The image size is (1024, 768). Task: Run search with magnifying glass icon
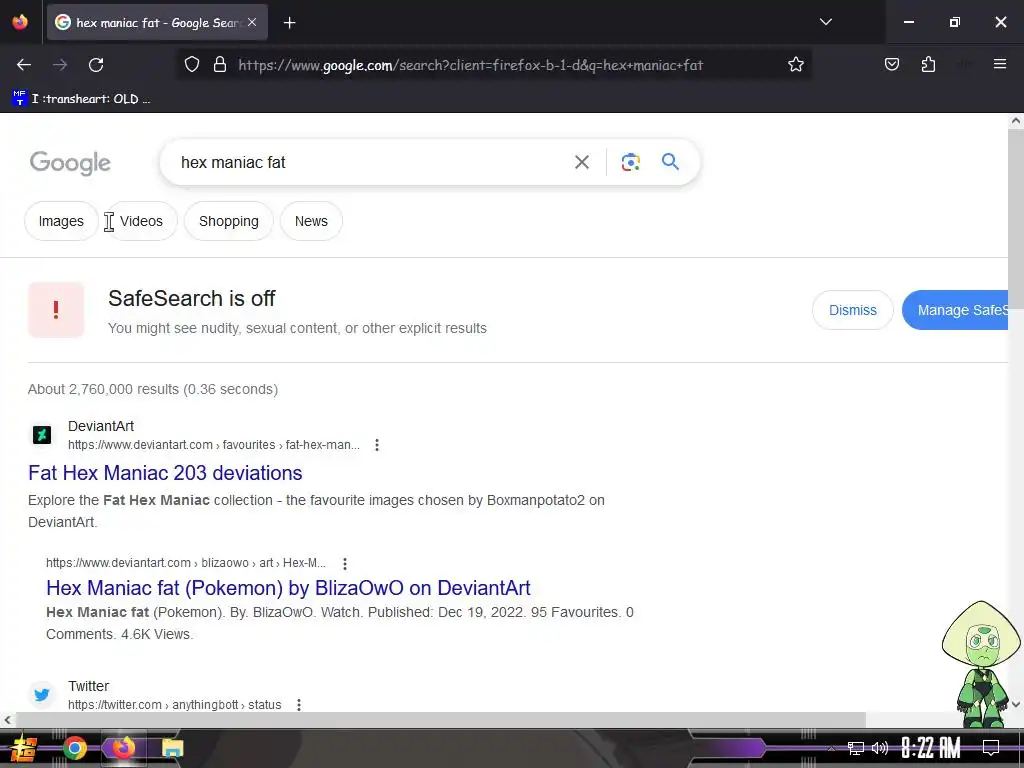coord(670,161)
